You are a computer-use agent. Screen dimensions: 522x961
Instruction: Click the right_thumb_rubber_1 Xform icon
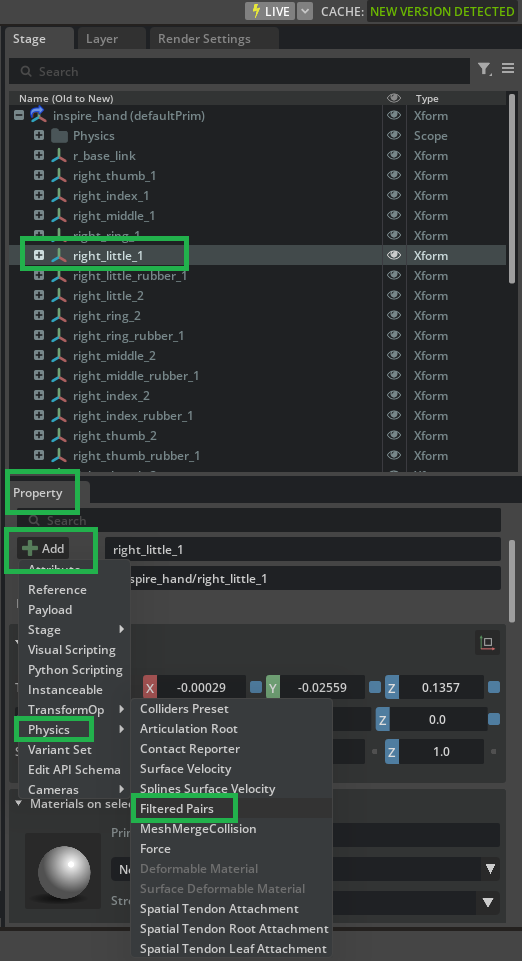click(59, 456)
